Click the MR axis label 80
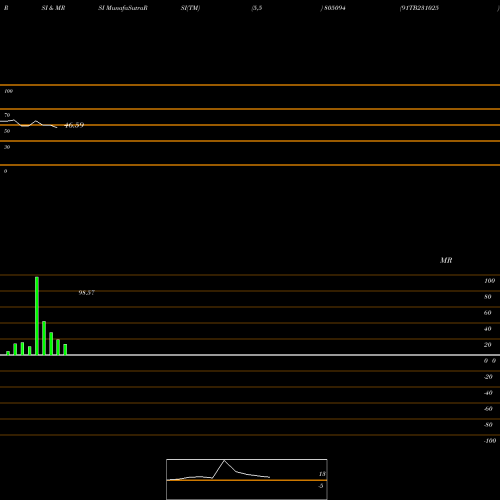Screen dimensions: 500x500 pos(488,297)
